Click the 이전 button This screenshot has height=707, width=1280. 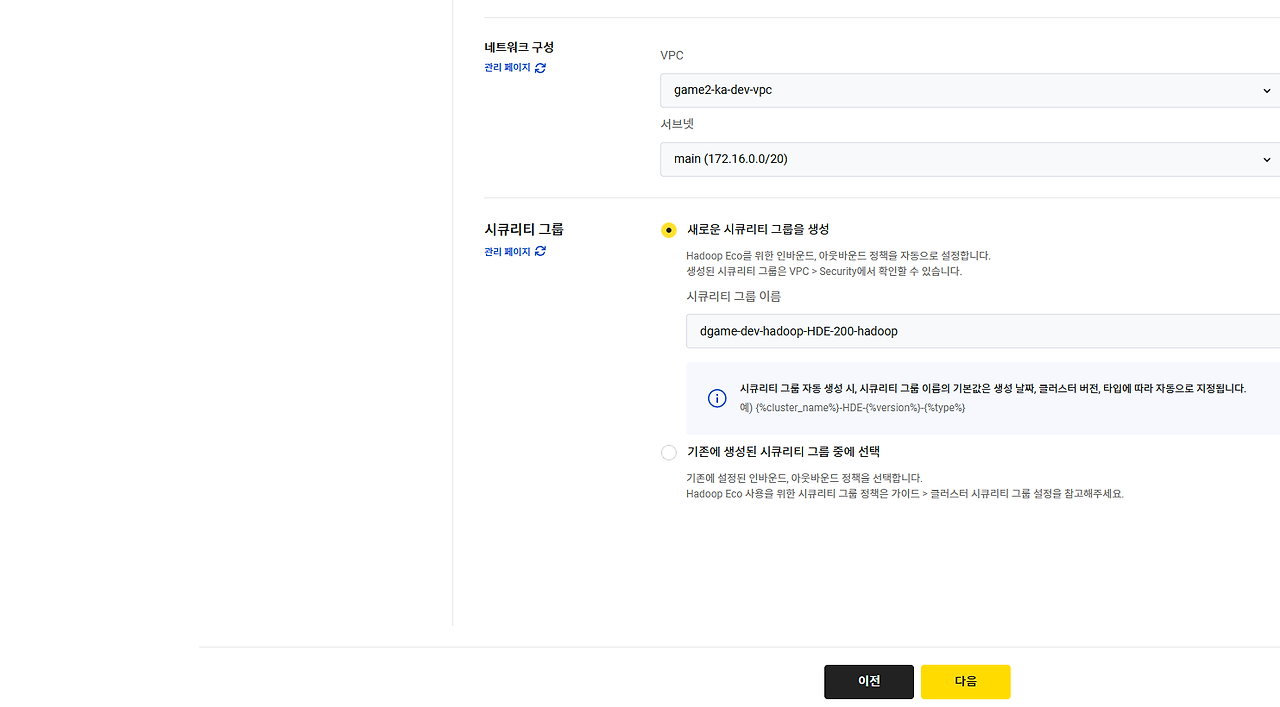(x=868, y=681)
